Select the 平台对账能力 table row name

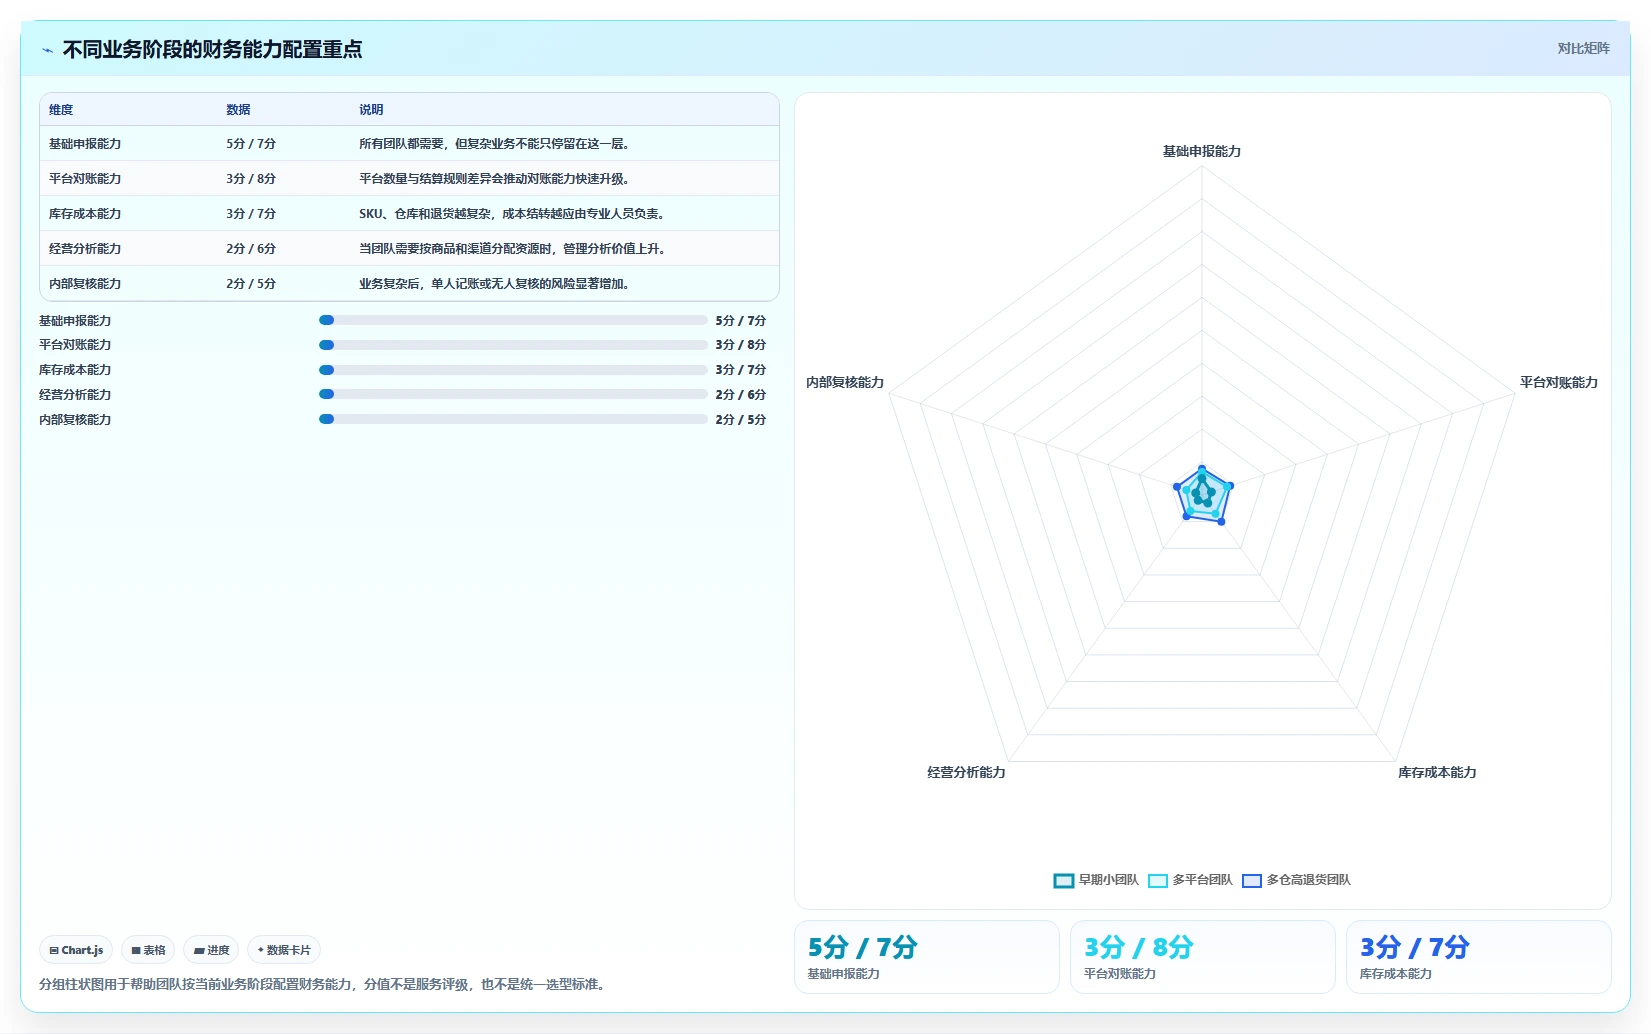click(85, 179)
